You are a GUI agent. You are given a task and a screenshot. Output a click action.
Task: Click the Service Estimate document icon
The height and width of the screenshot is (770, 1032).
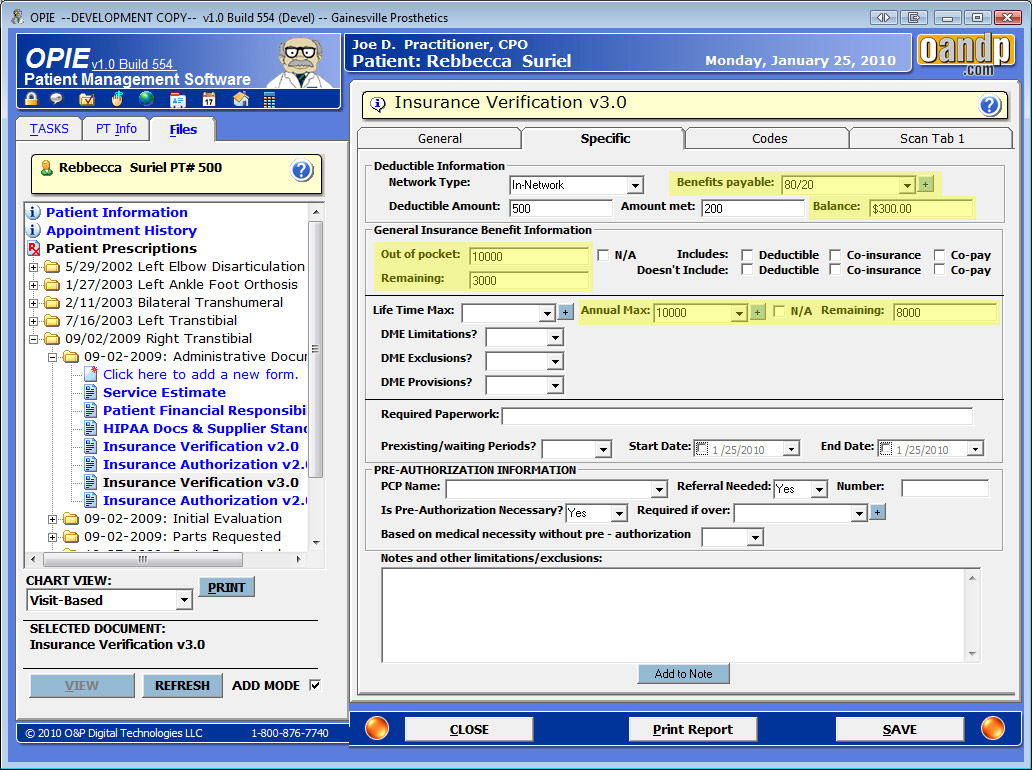pos(91,393)
